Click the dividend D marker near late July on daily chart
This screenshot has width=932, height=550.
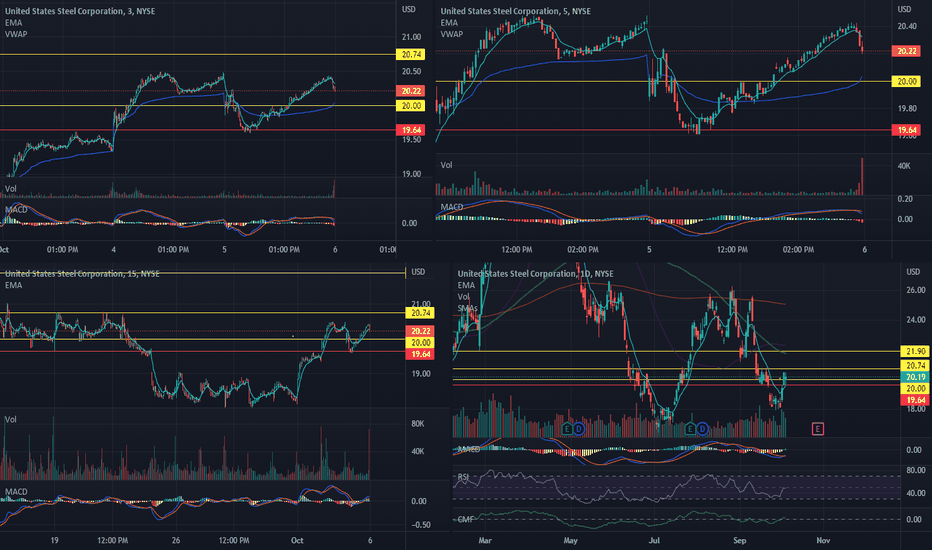tap(702, 429)
